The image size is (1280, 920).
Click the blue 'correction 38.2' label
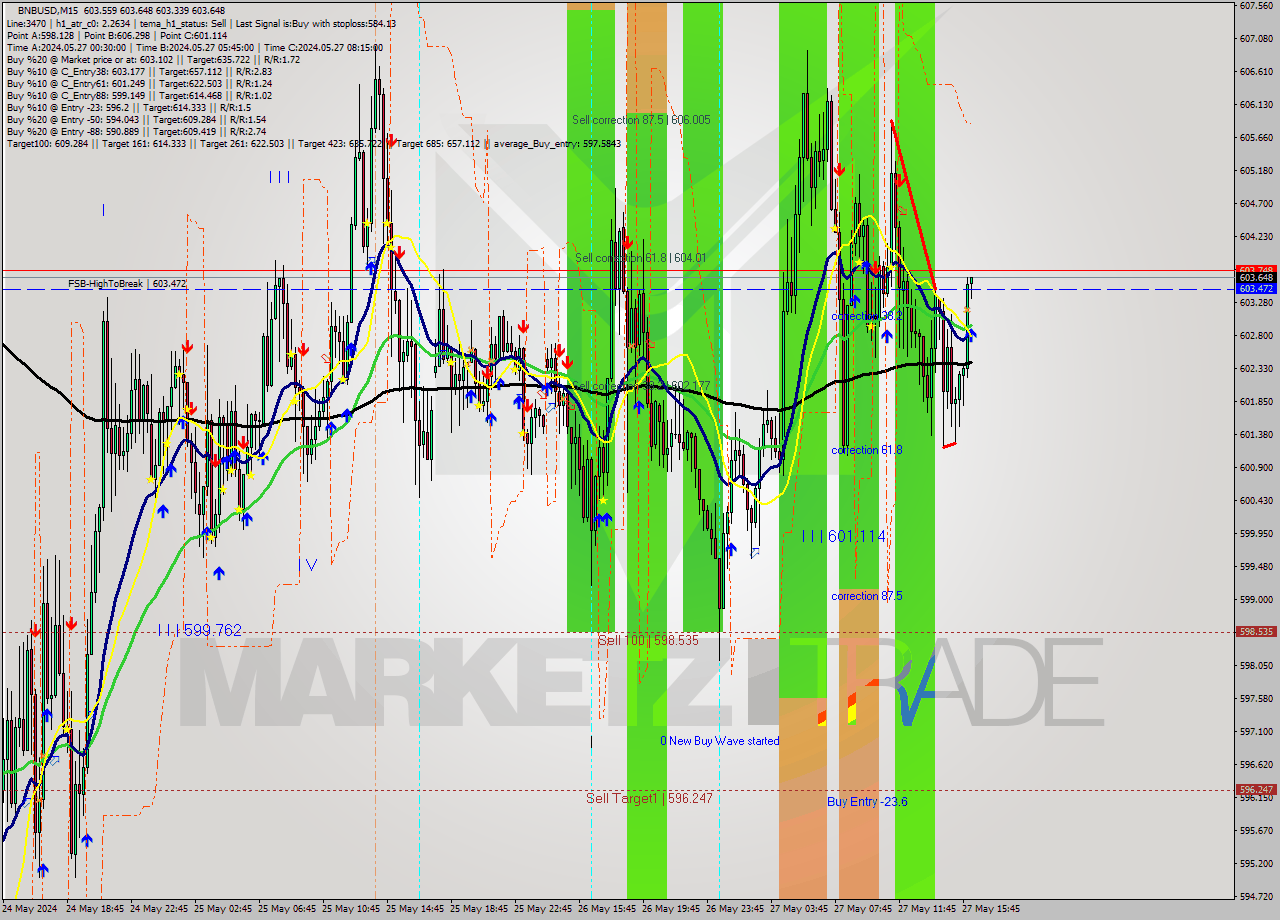[866, 315]
